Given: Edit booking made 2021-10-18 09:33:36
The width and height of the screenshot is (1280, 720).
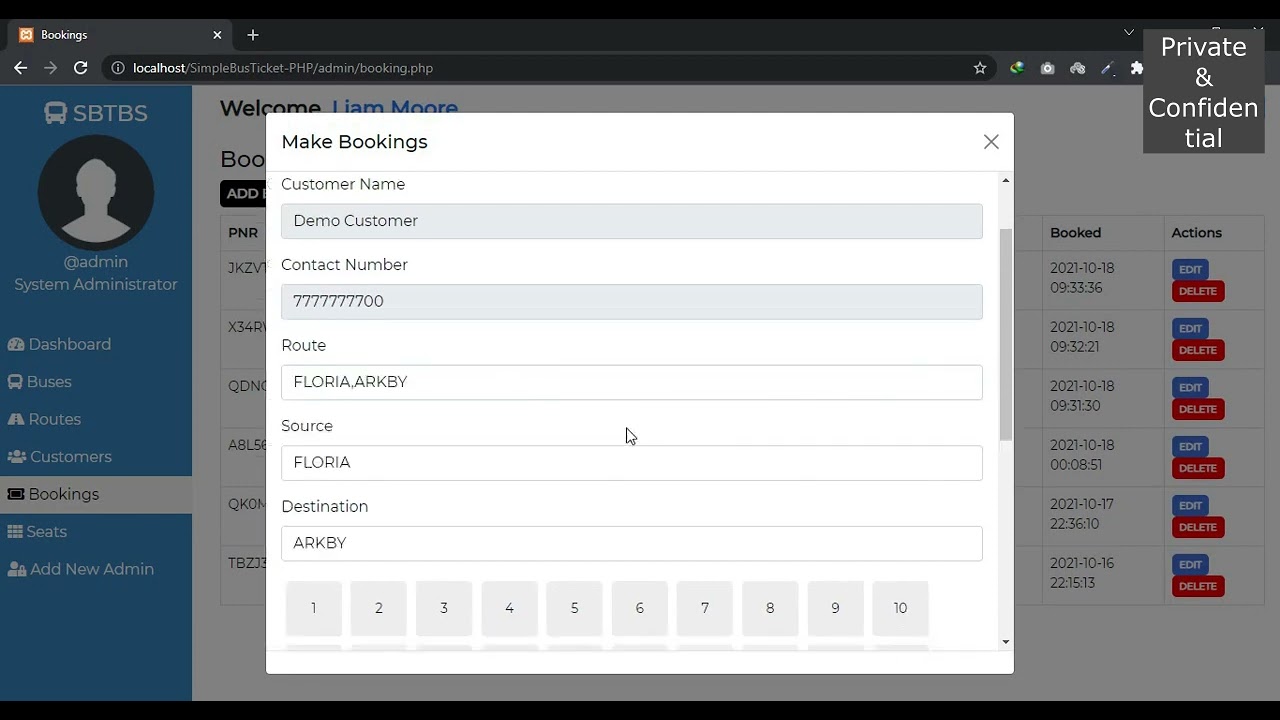Looking at the screenshot, I should (1190, 269).
